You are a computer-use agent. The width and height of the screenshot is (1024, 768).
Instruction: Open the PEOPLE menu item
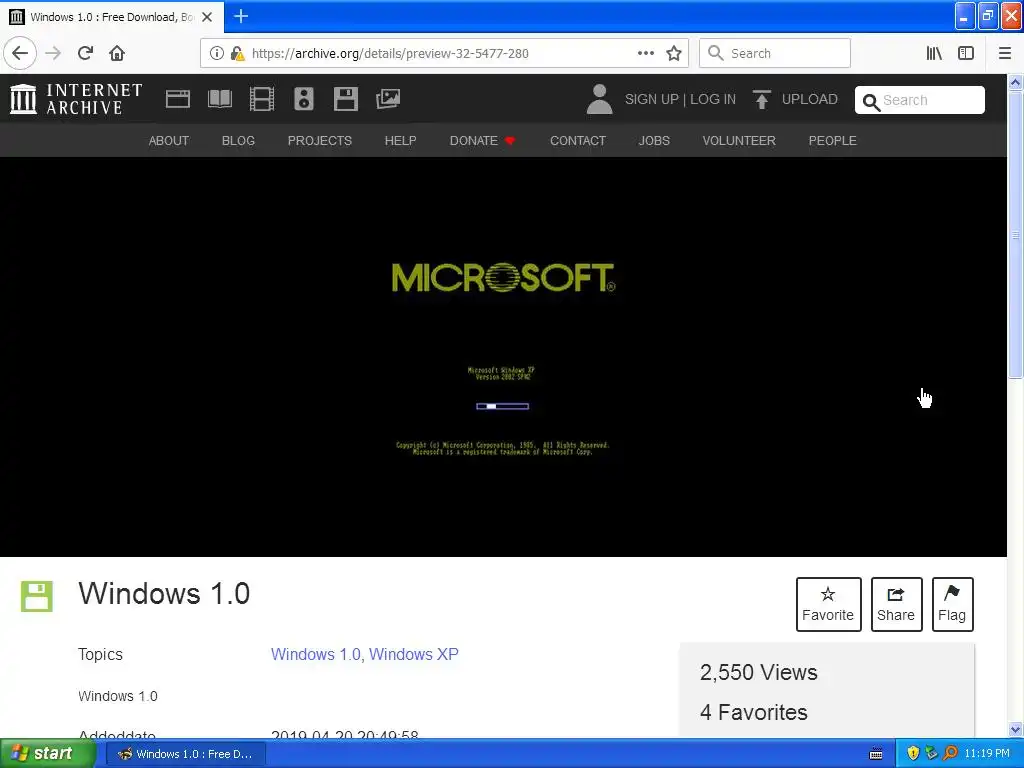point(832,140)
